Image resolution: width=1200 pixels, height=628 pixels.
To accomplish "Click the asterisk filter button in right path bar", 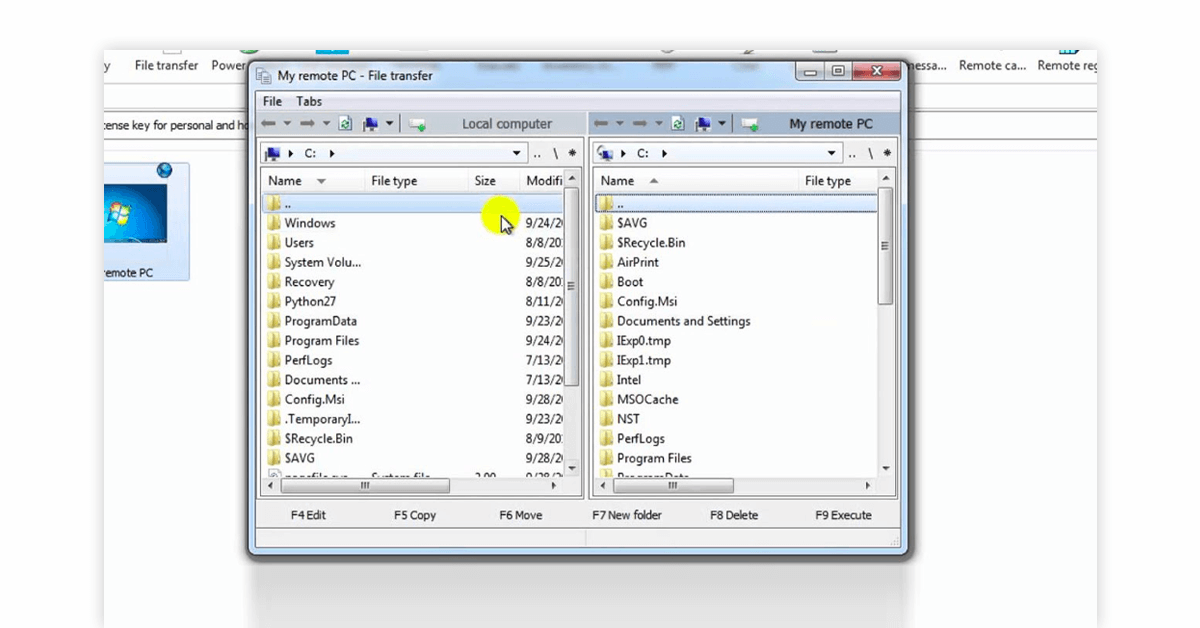I will (886, 154).
